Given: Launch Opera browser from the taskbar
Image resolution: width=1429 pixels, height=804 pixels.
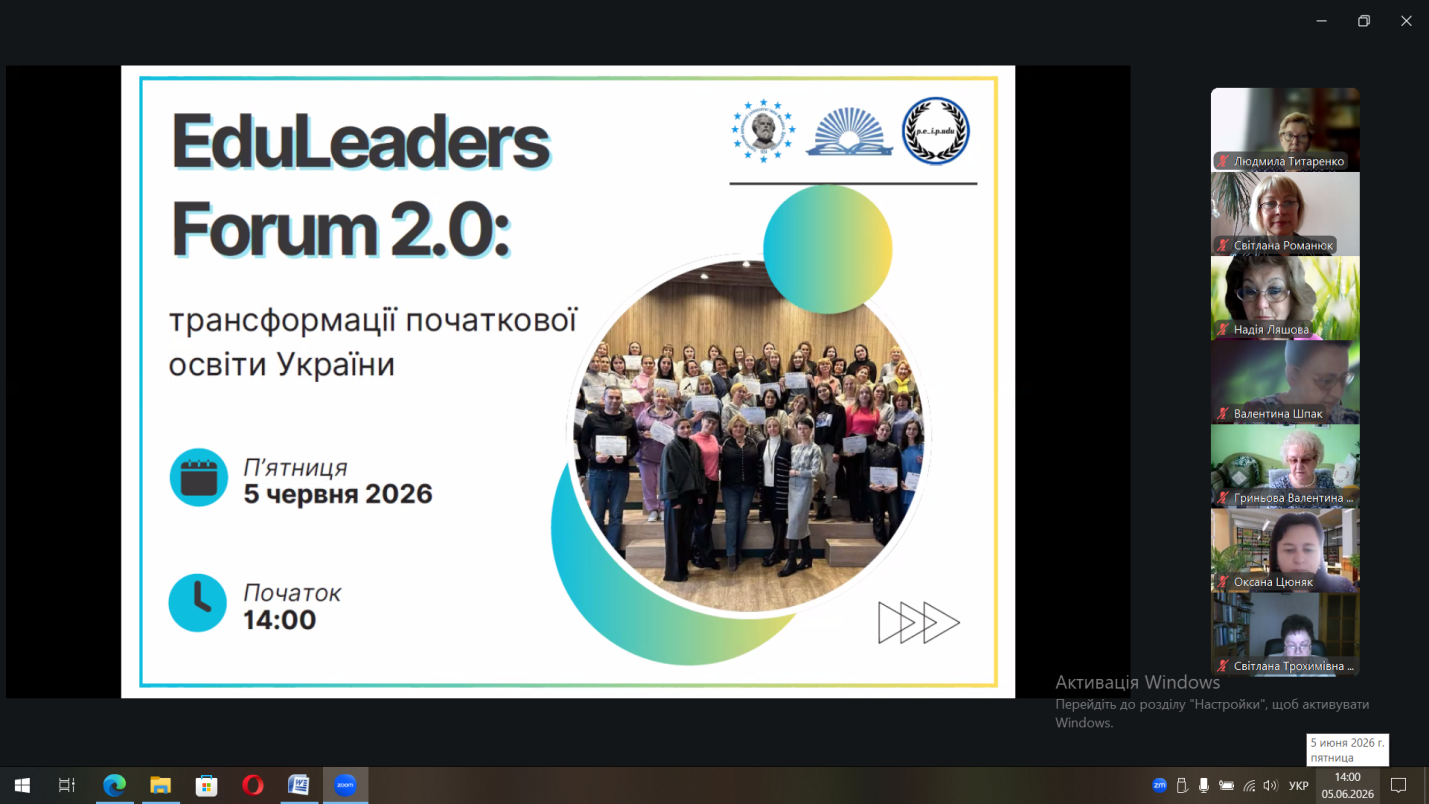Looking at the screenshot, I should (x=252, y=785).
